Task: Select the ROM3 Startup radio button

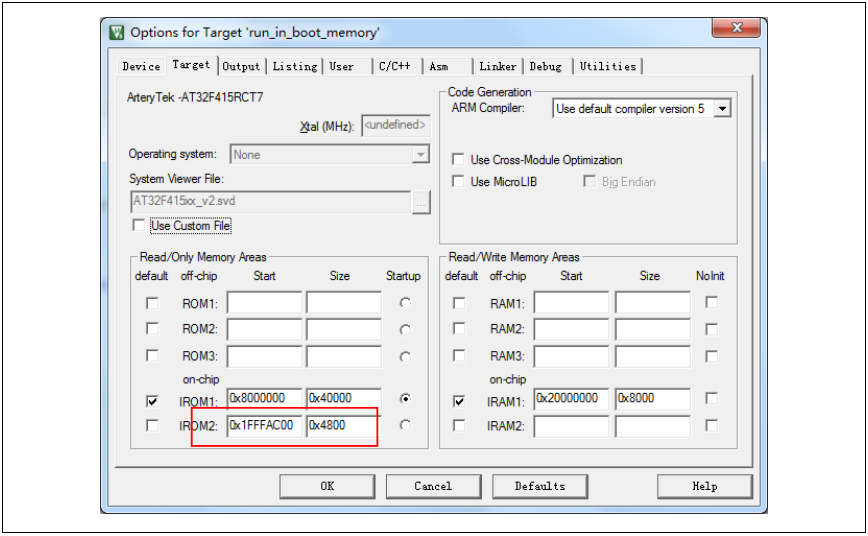Action: coord(405,357)
